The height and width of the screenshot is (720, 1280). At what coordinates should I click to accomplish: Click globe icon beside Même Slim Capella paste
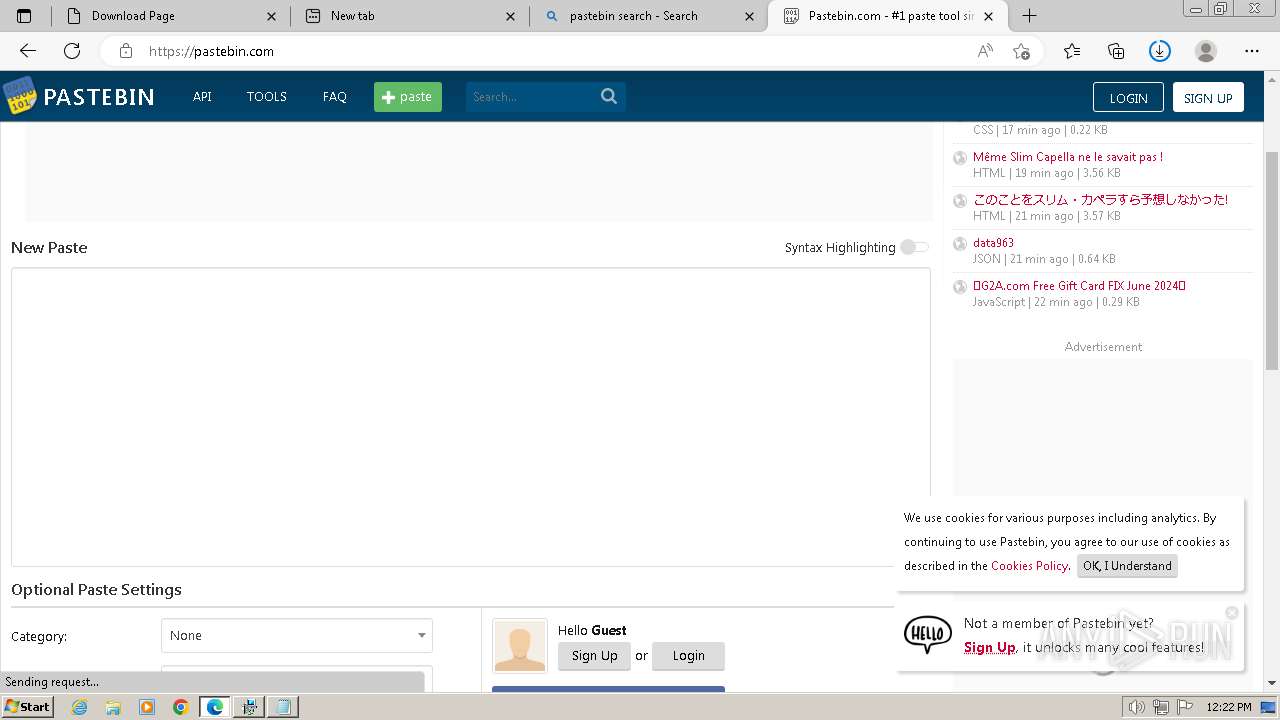click(960, 158)
